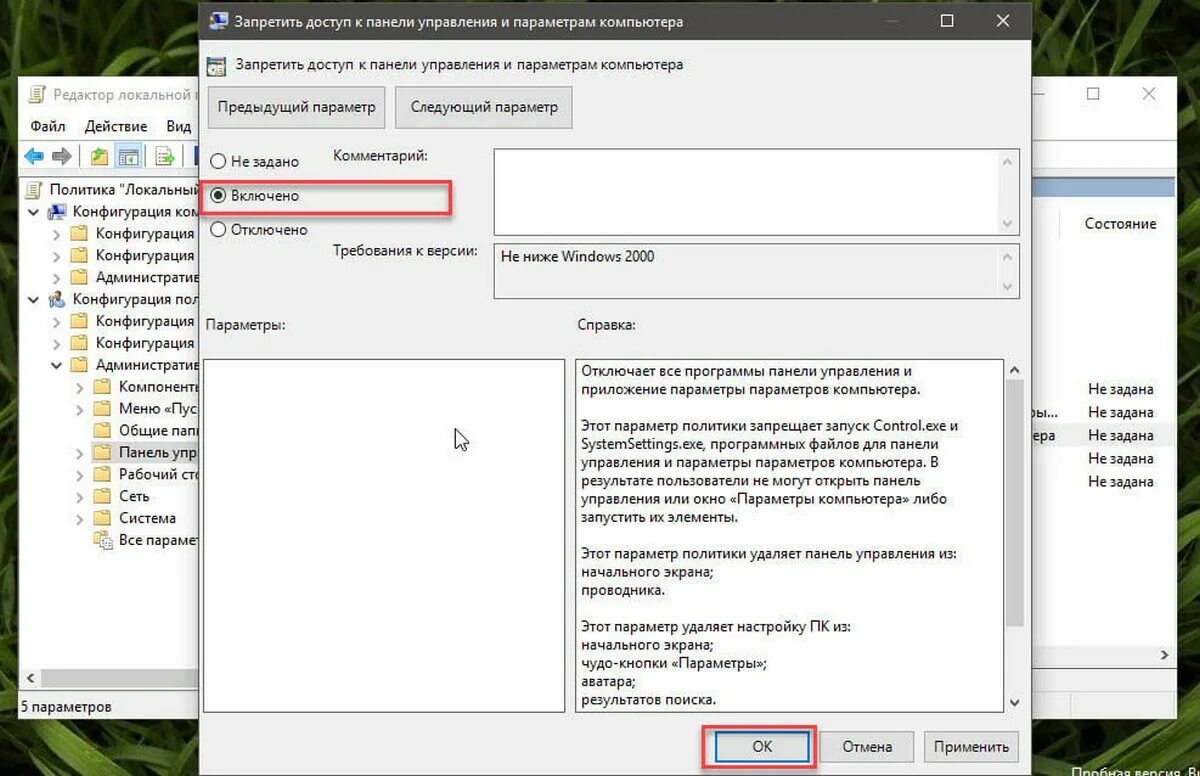Click the 'Система' folder icon in tree
The image size is (1200, 776).
click(x=102, y=518)
